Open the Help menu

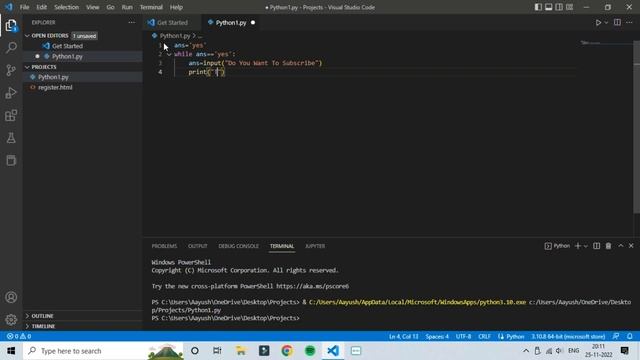coord(176,7)
